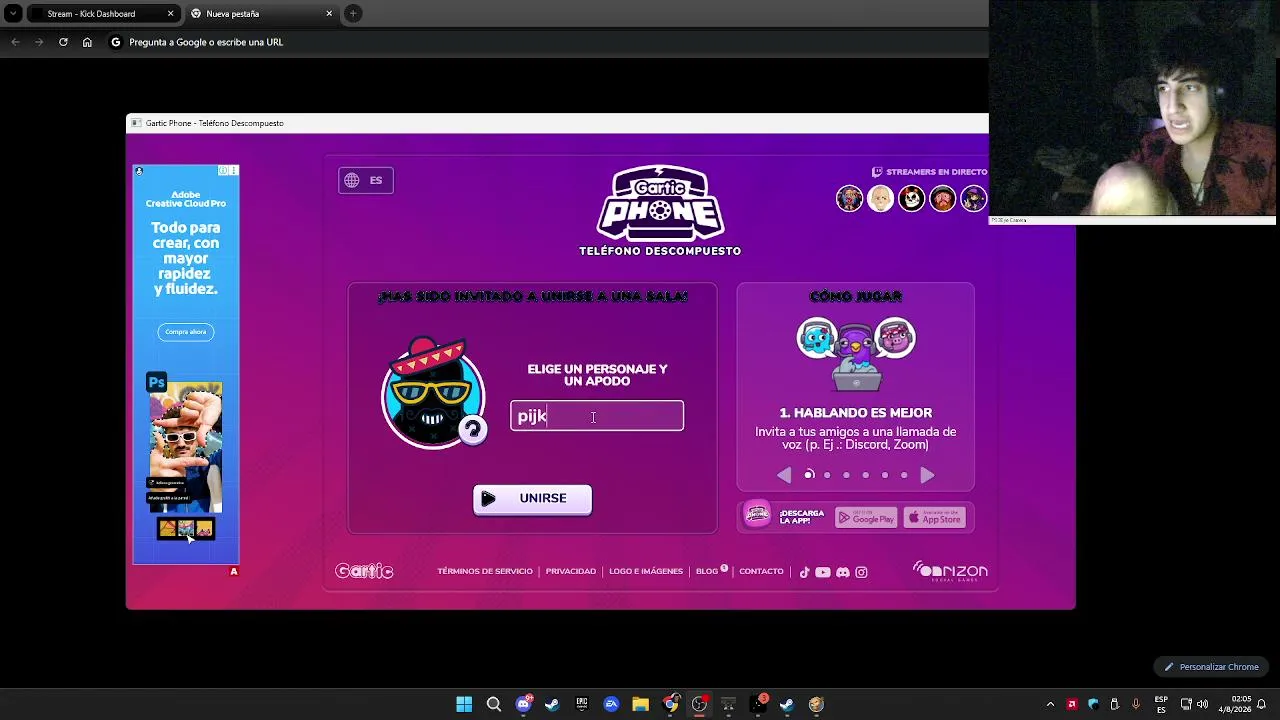1280x720 pixels.
Task: Focus the nickname input field containing 'pijk'
Action: tap(597, 416)
